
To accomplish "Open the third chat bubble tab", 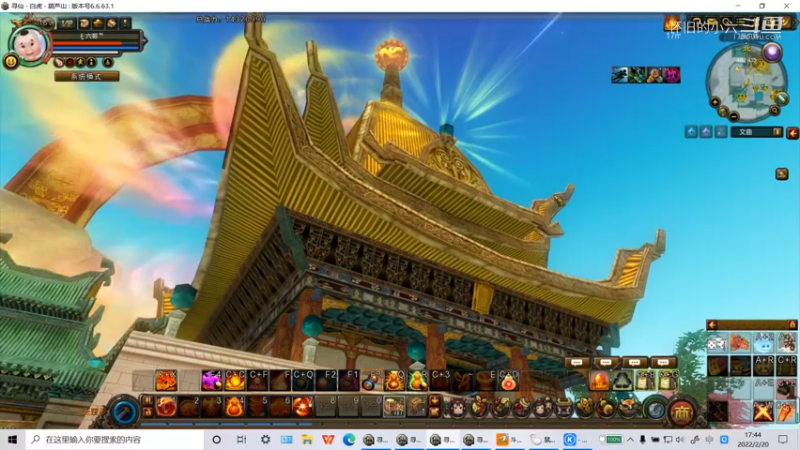I will tap(634, 362).
